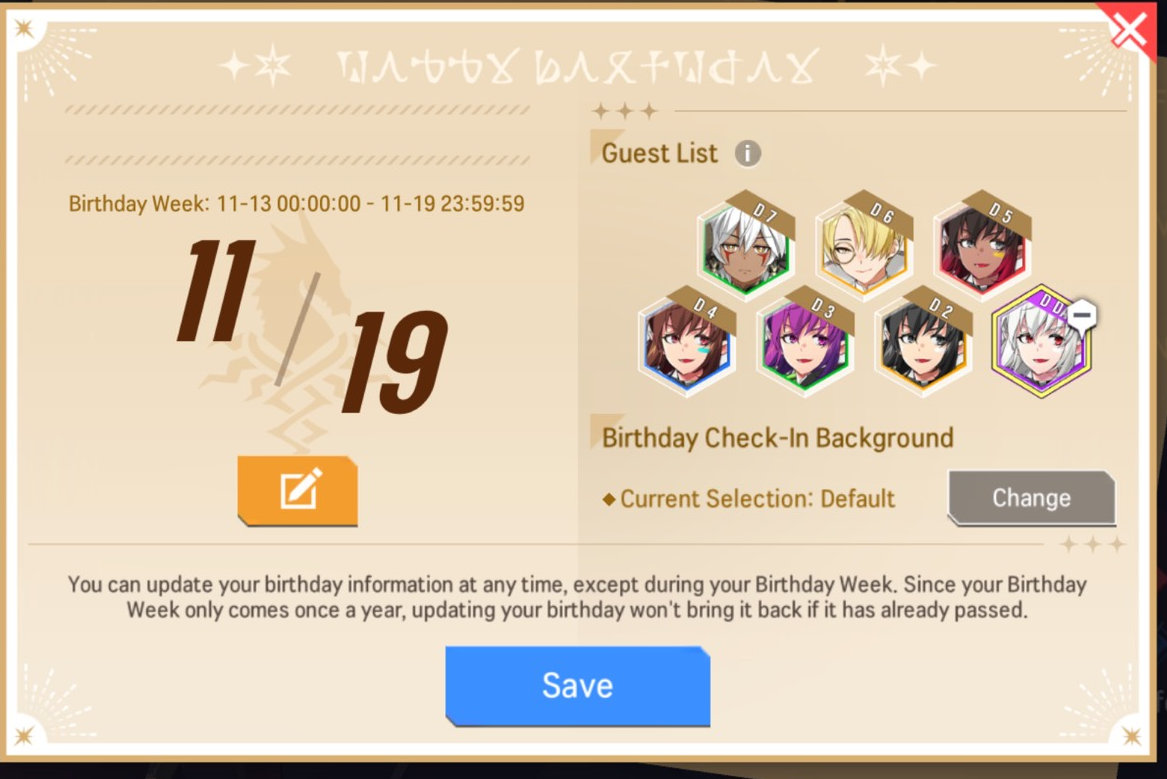Select the D2 black-haired guest avatar
Viewport: 1167px width, 779px height.
[923, 342]
